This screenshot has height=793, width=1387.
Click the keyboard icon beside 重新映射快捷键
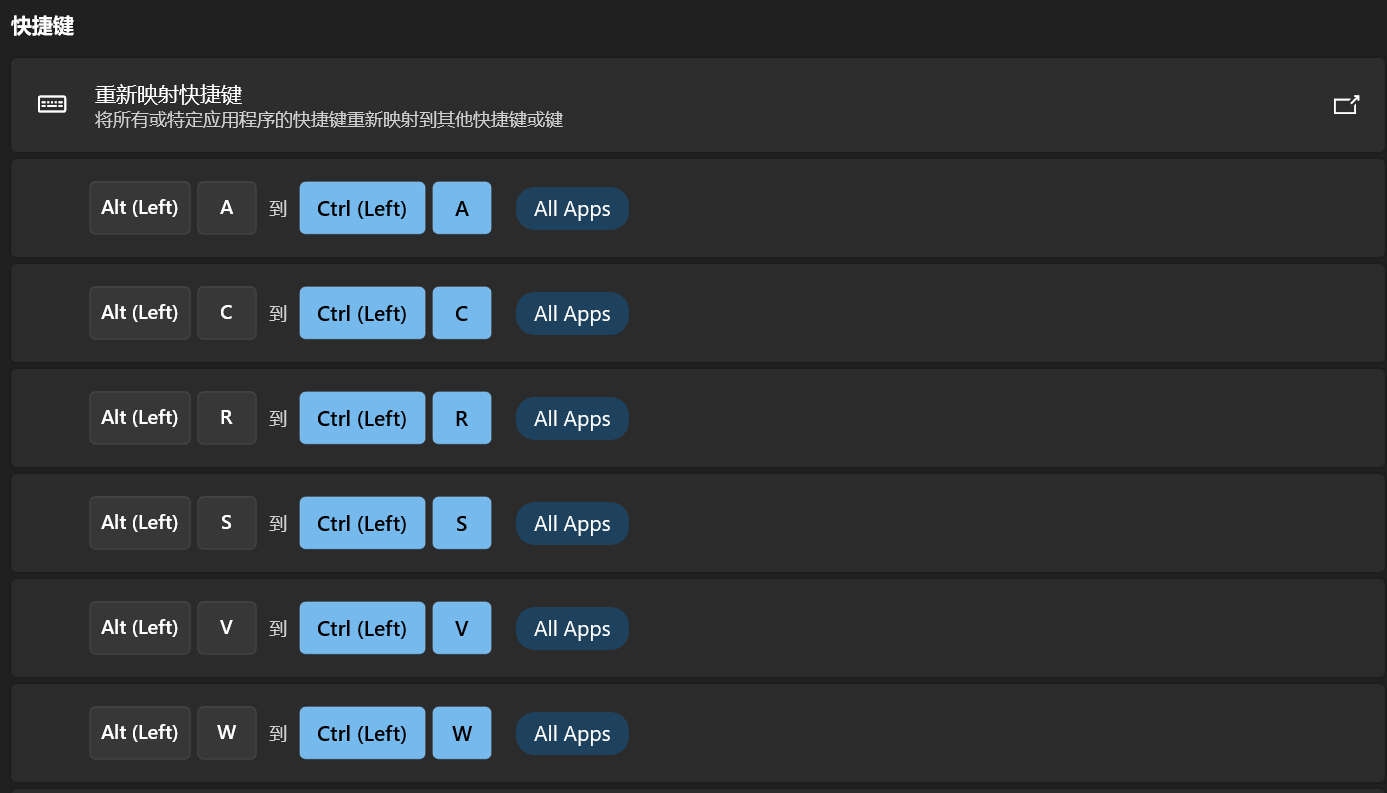[52, 104]
